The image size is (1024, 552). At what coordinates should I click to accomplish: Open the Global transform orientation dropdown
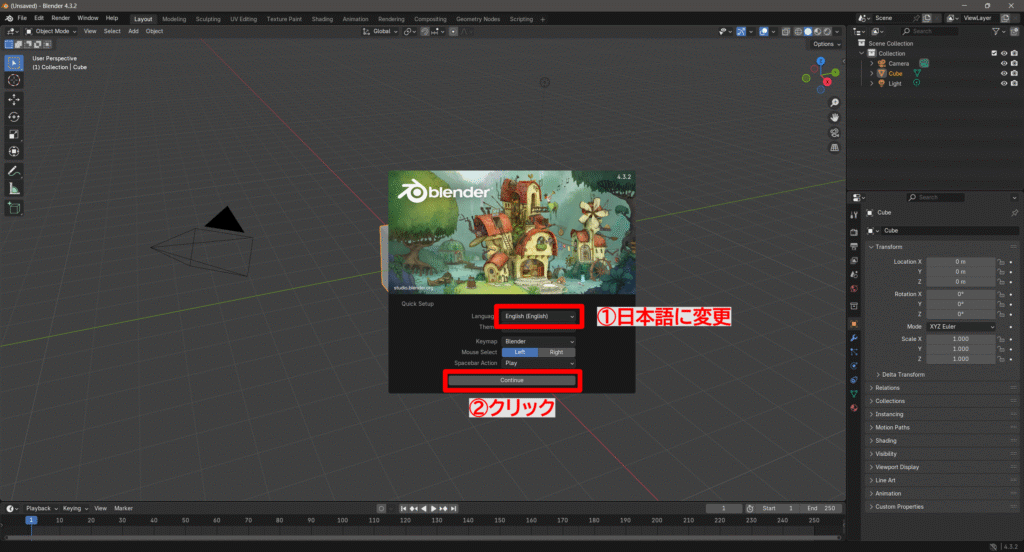pyautogui.click(x=380, y=31)
